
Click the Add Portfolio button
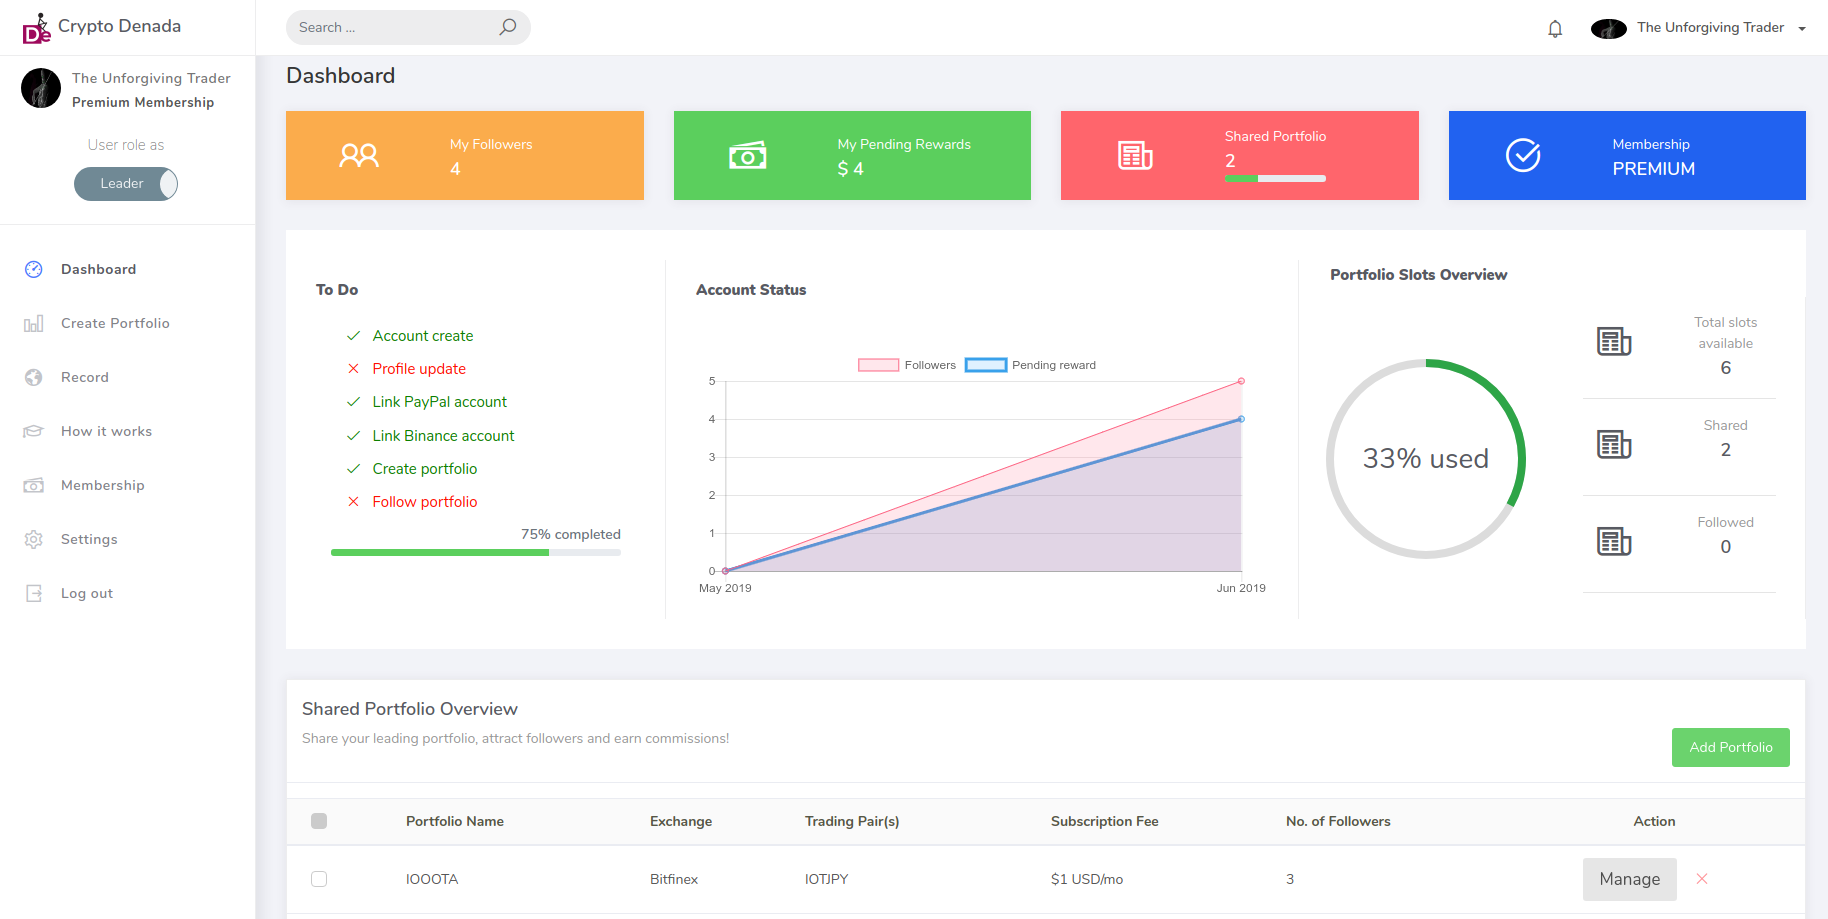(x=1731, y=748)
